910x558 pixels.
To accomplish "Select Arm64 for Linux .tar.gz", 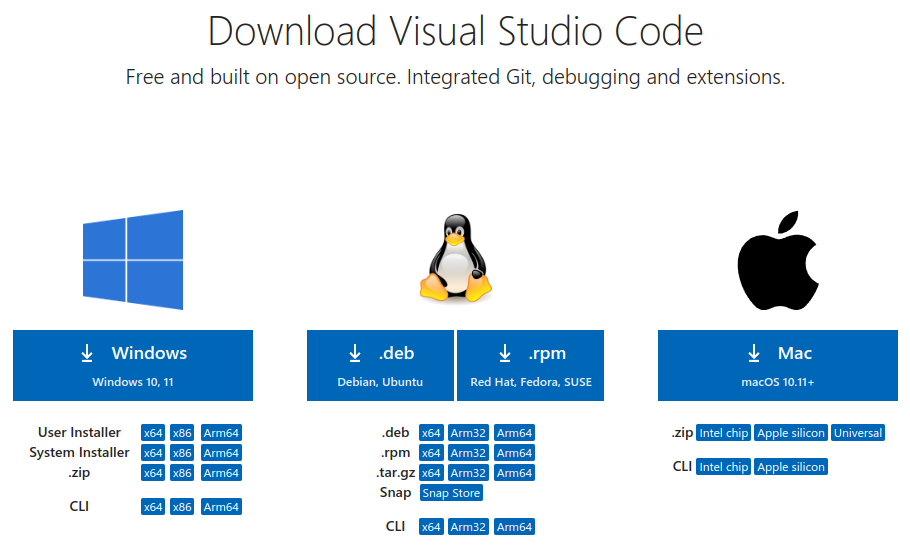I will [x=514, y=473].
